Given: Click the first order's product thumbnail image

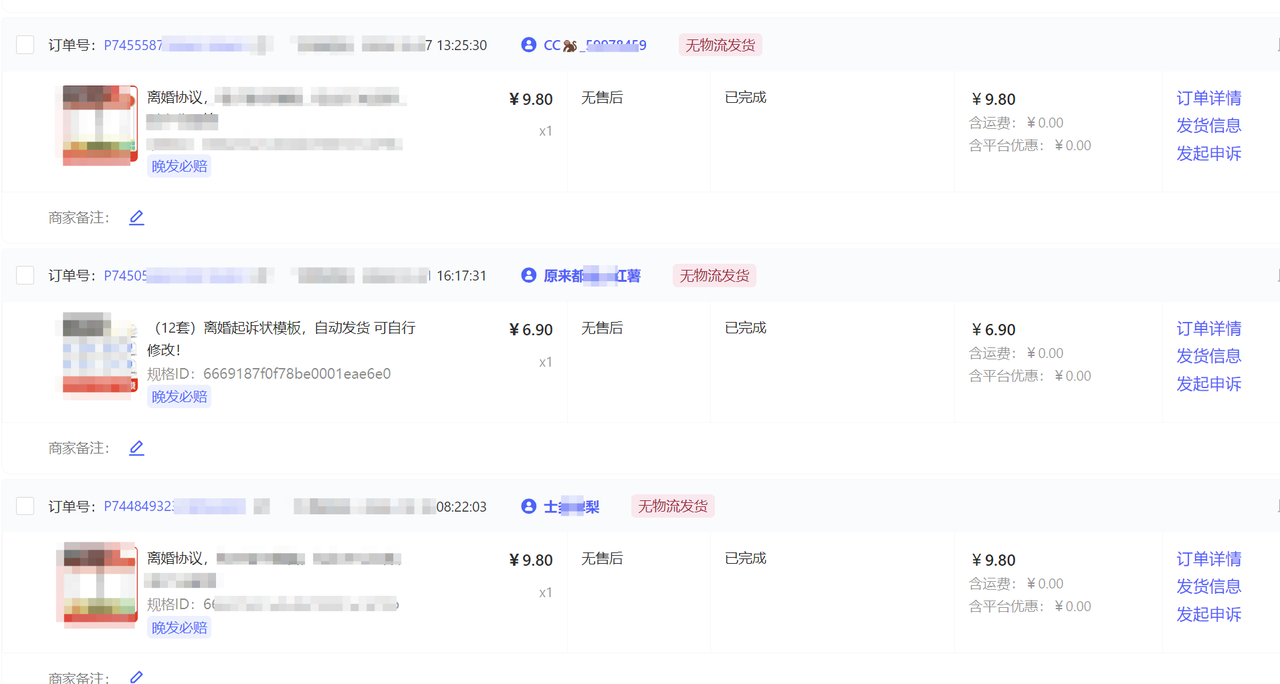Looking at the screenshot, I should 97,124.
